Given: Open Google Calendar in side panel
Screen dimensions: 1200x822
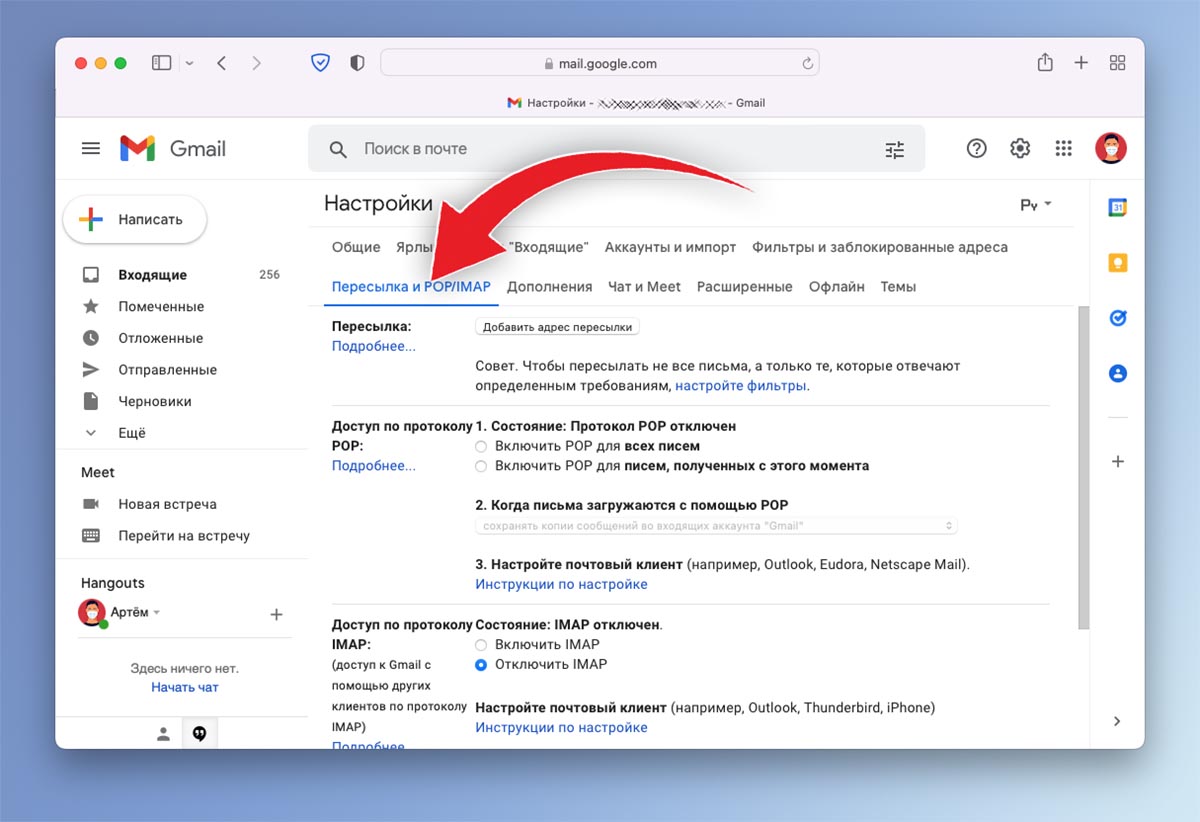Looking at the screenshot, I should pos(1118,208).
